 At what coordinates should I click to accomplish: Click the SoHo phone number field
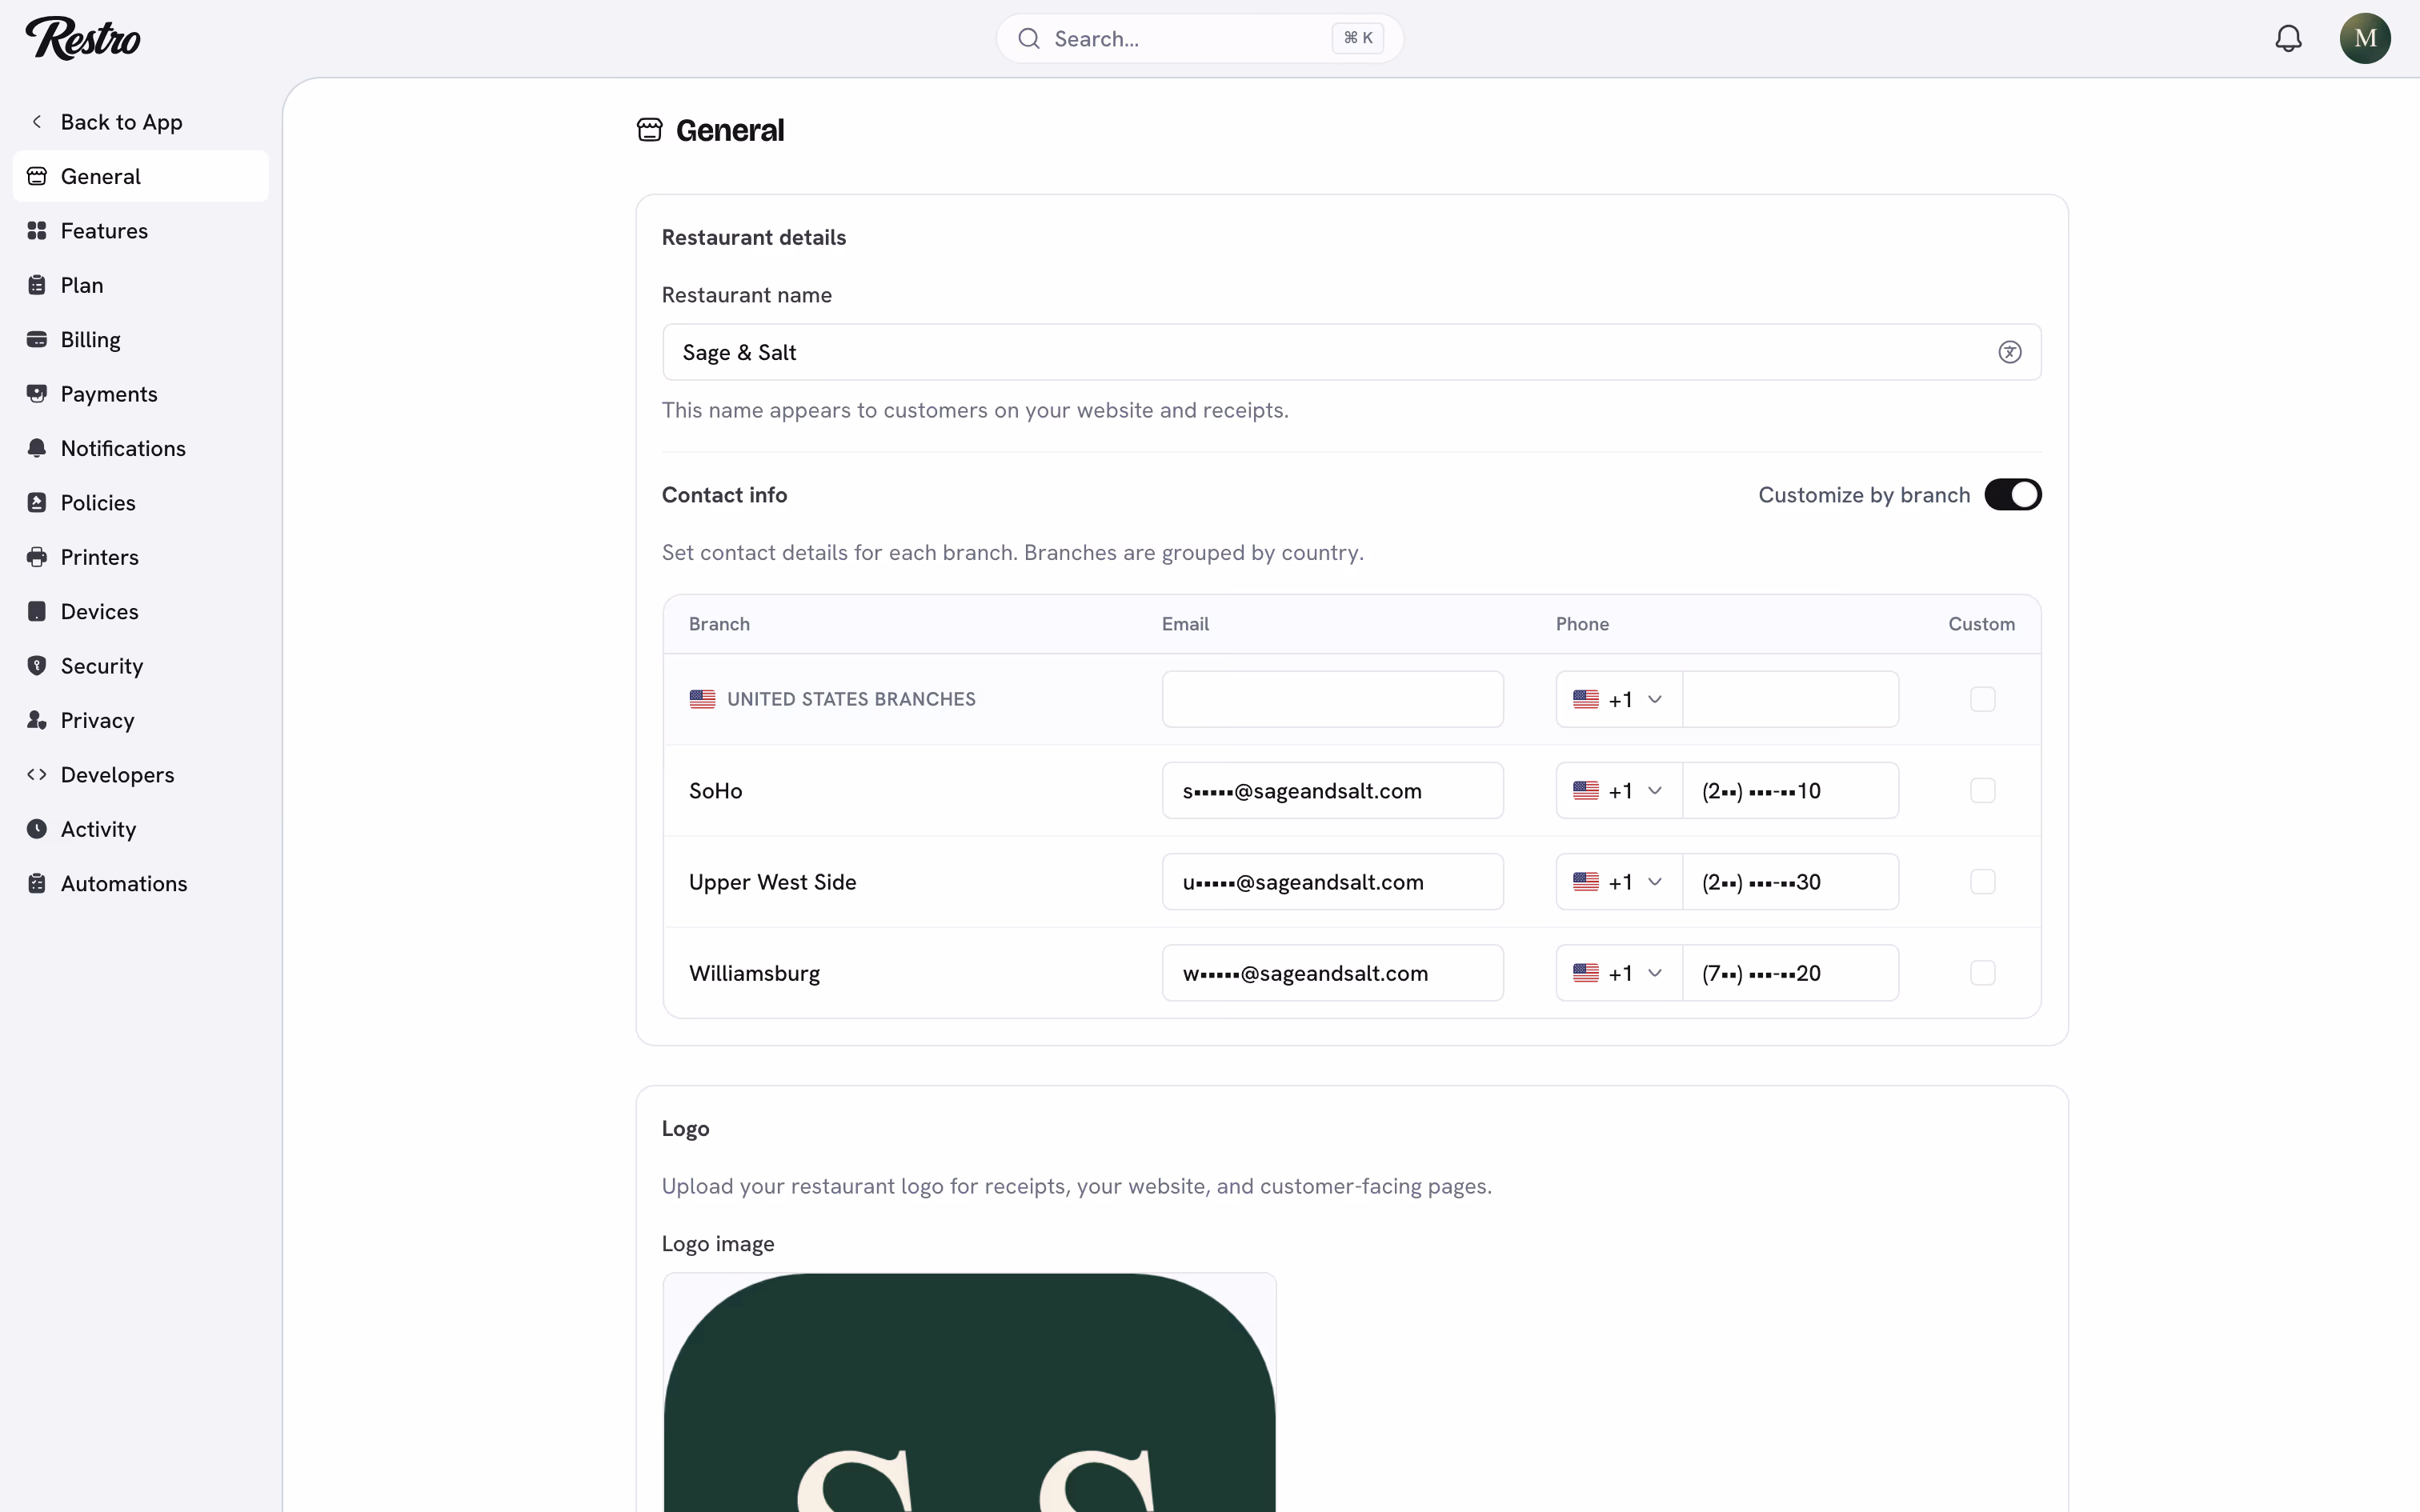1790,790
